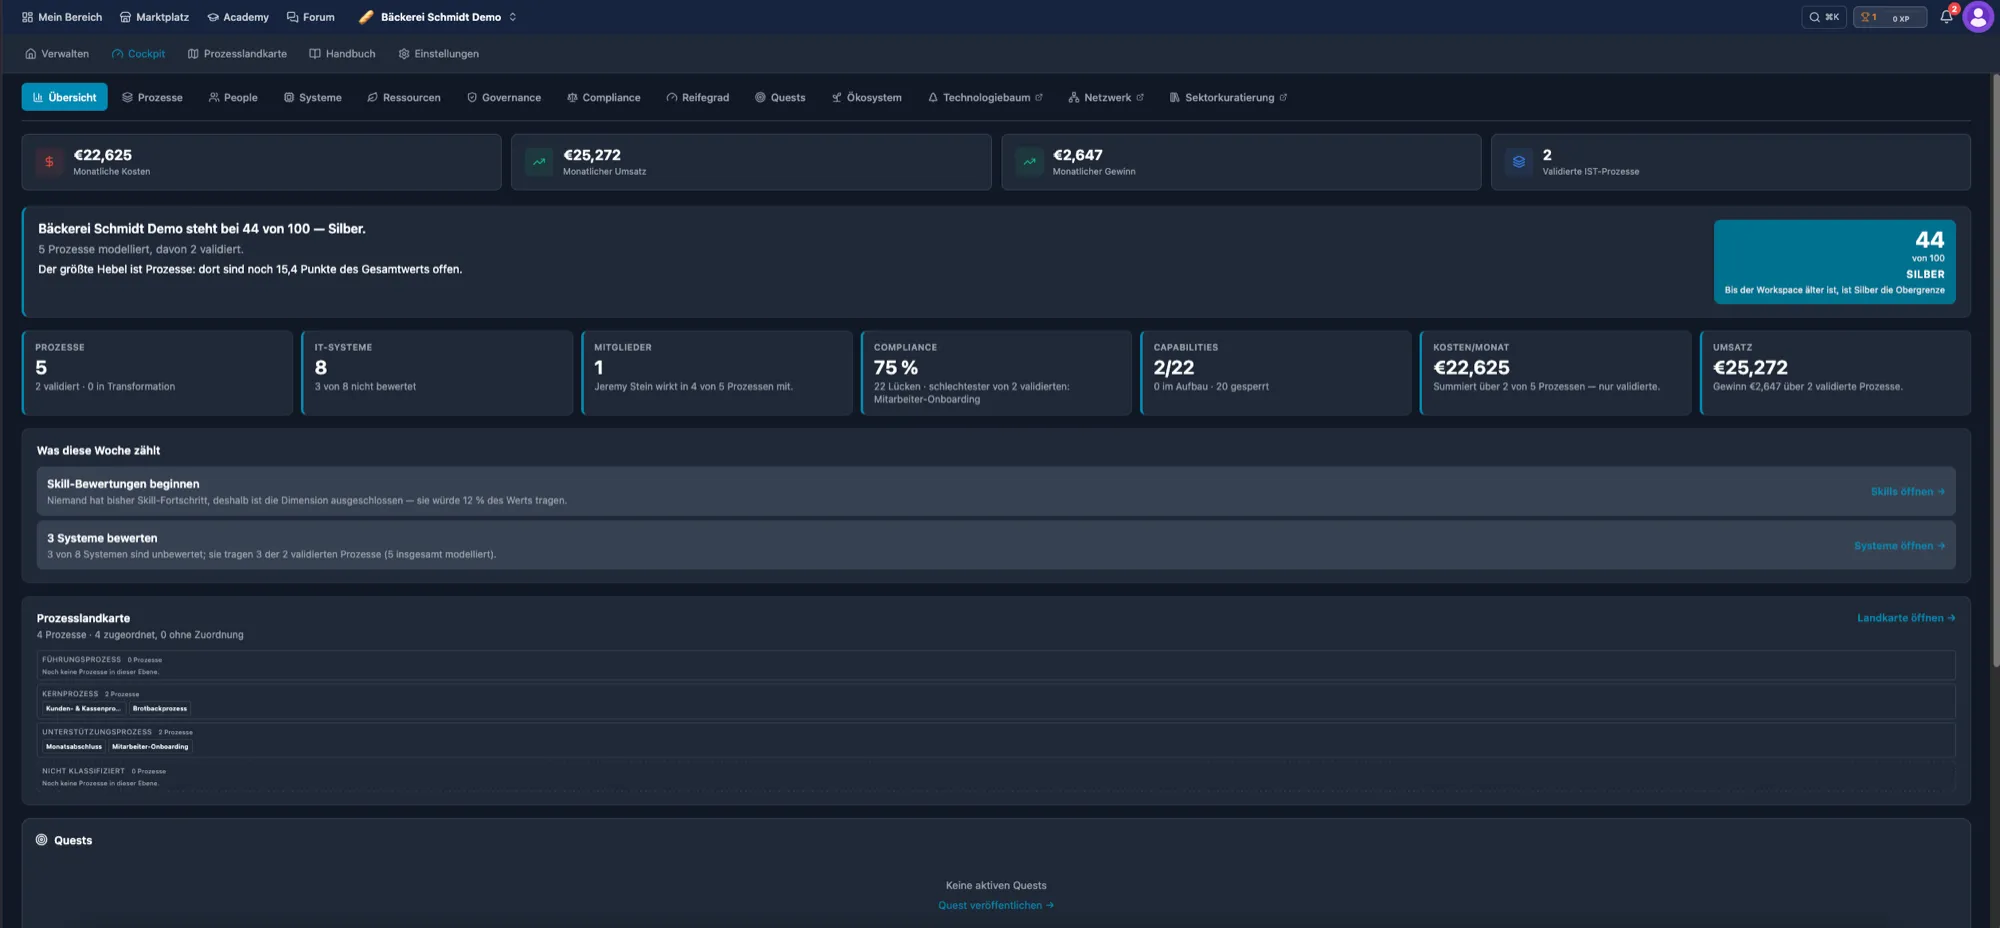Open the Forum menu item
Screen dimensions: 2000x928
[x=310, y=17]
